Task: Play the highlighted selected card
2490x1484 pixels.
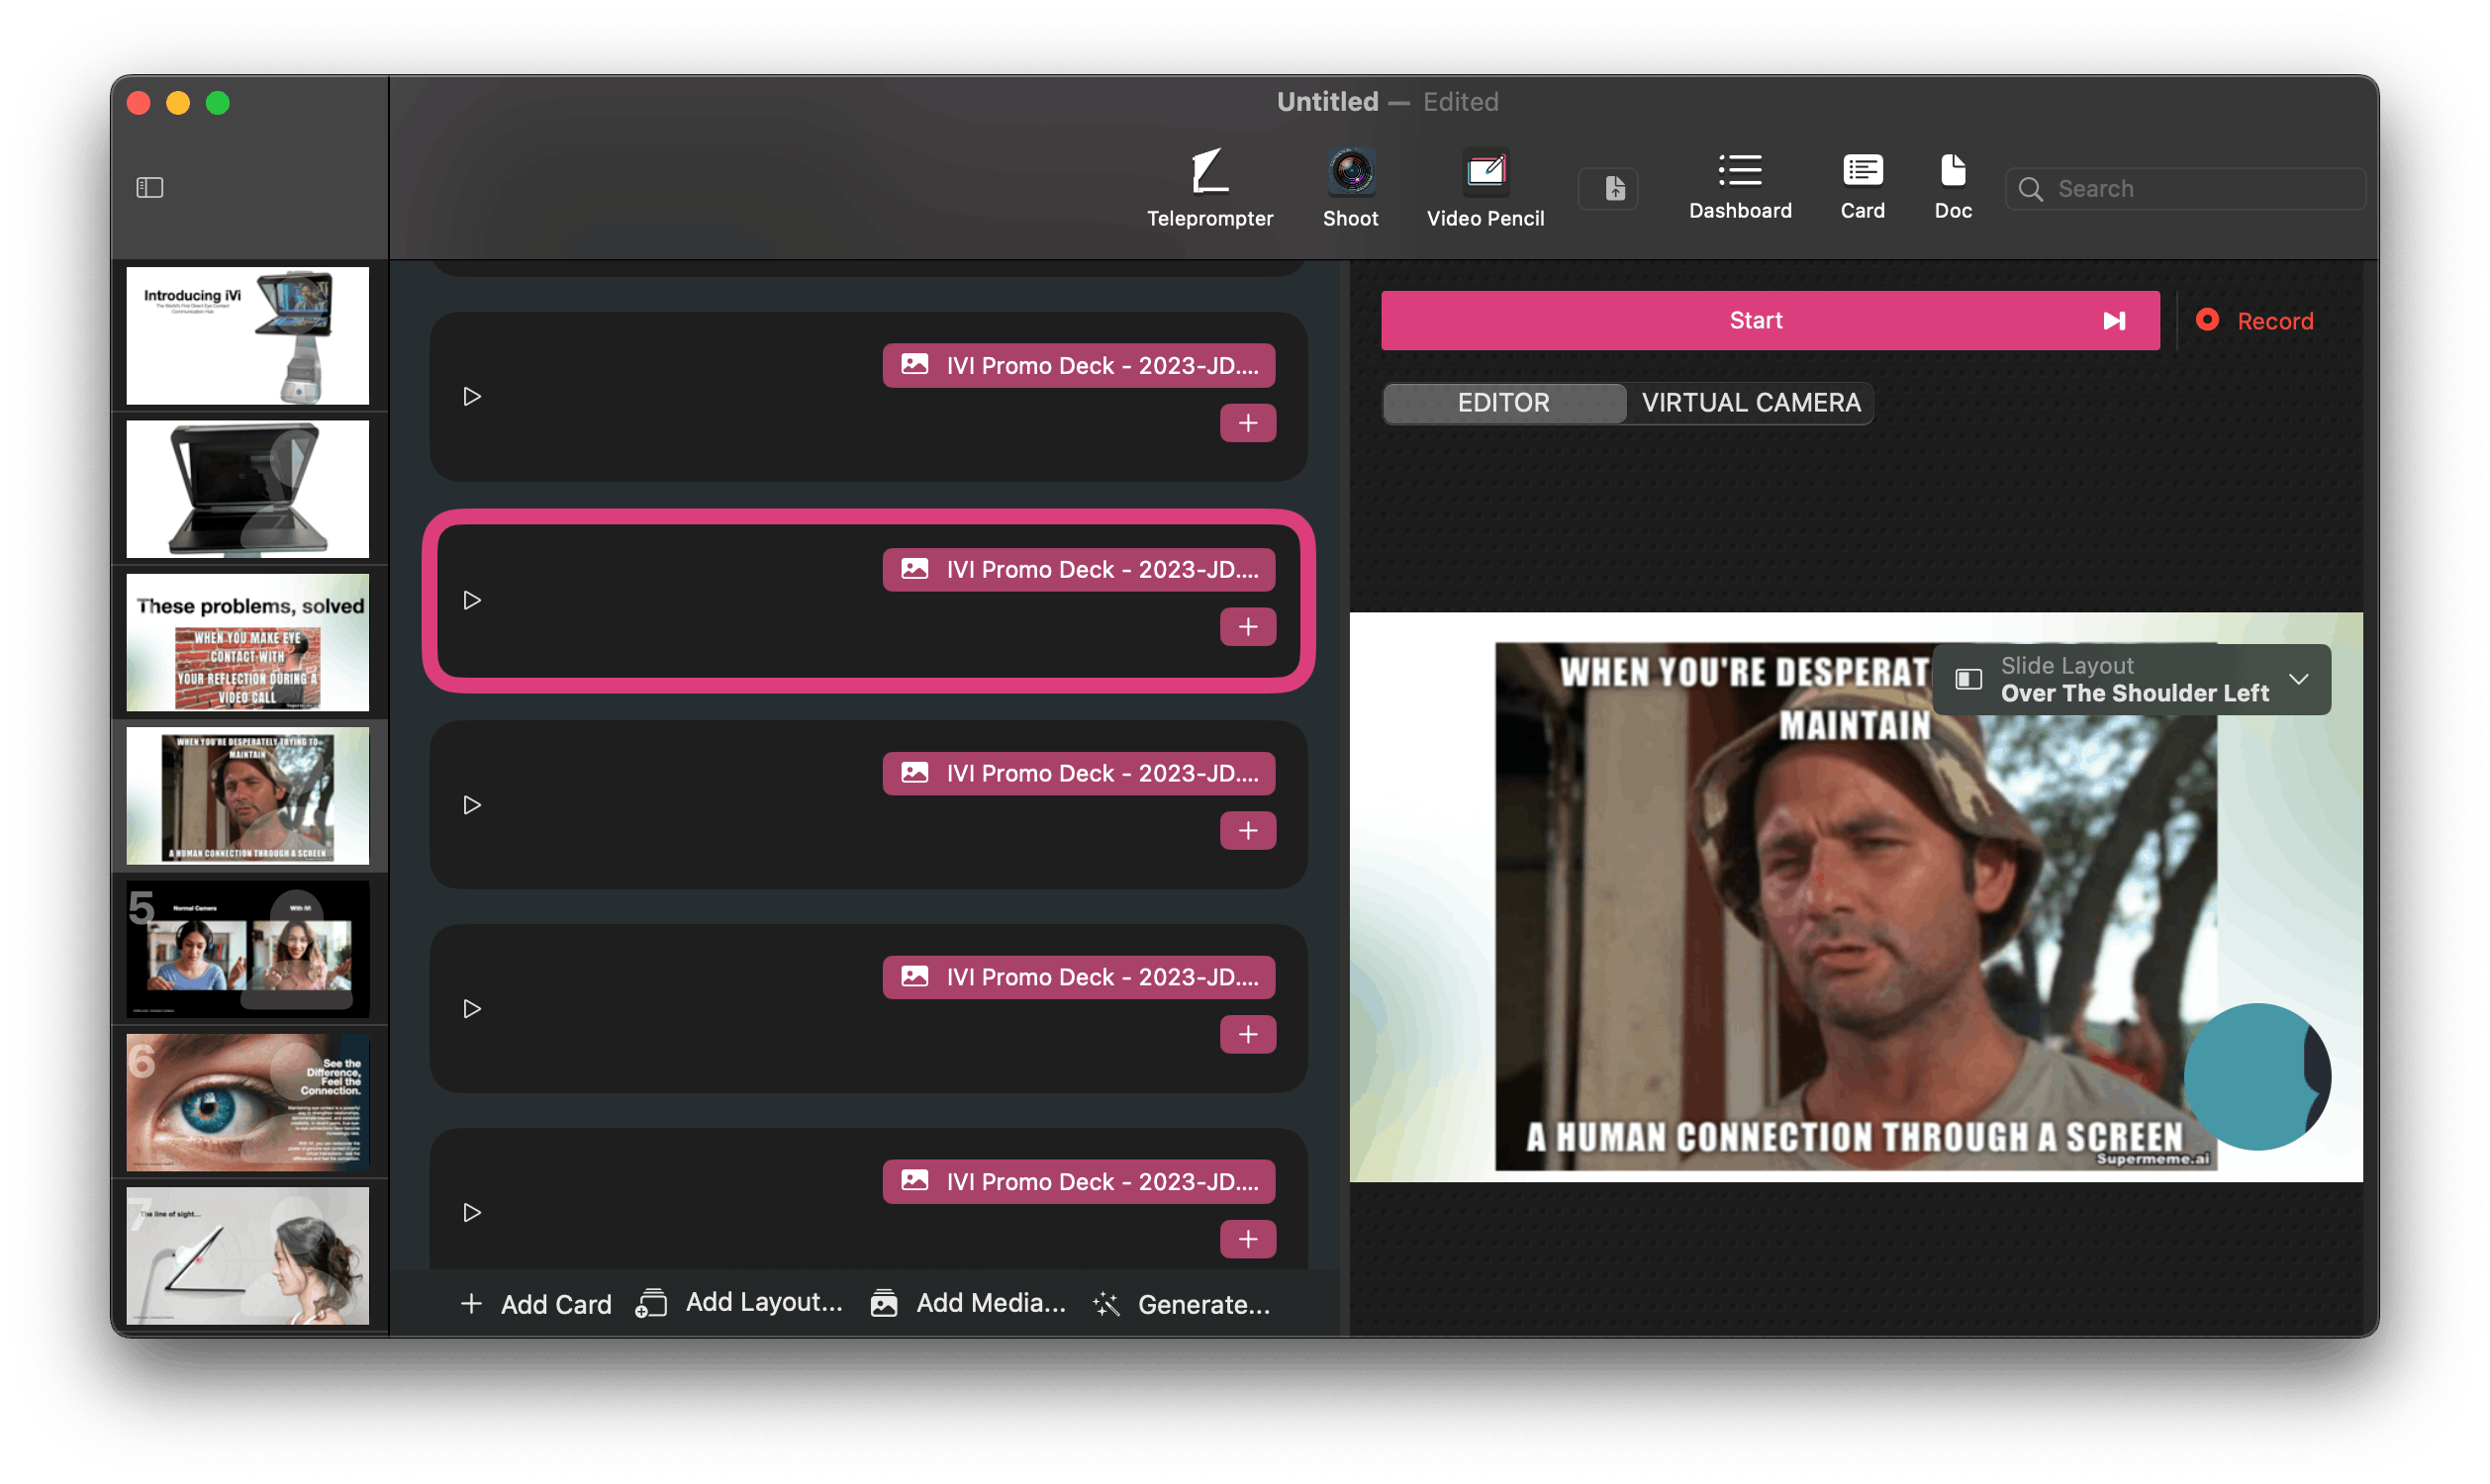Action: [472, 601]
